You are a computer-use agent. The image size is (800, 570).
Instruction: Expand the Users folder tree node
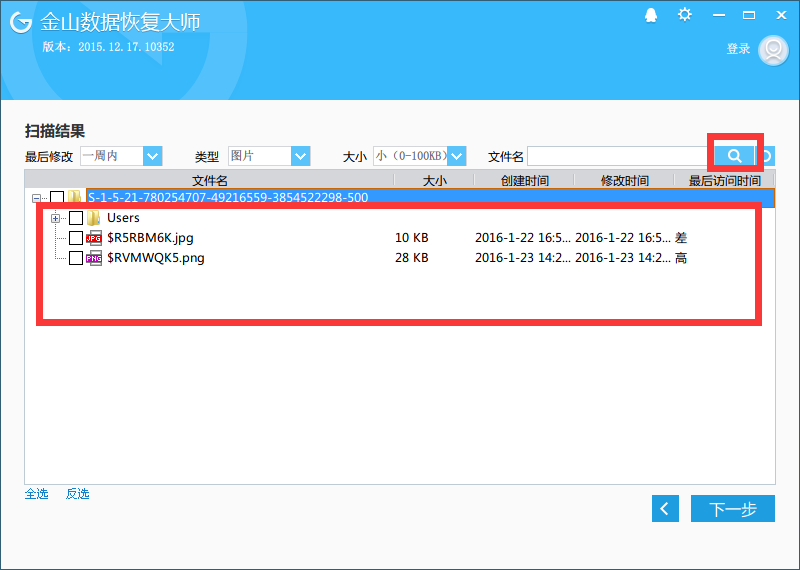tap(56, 218)
